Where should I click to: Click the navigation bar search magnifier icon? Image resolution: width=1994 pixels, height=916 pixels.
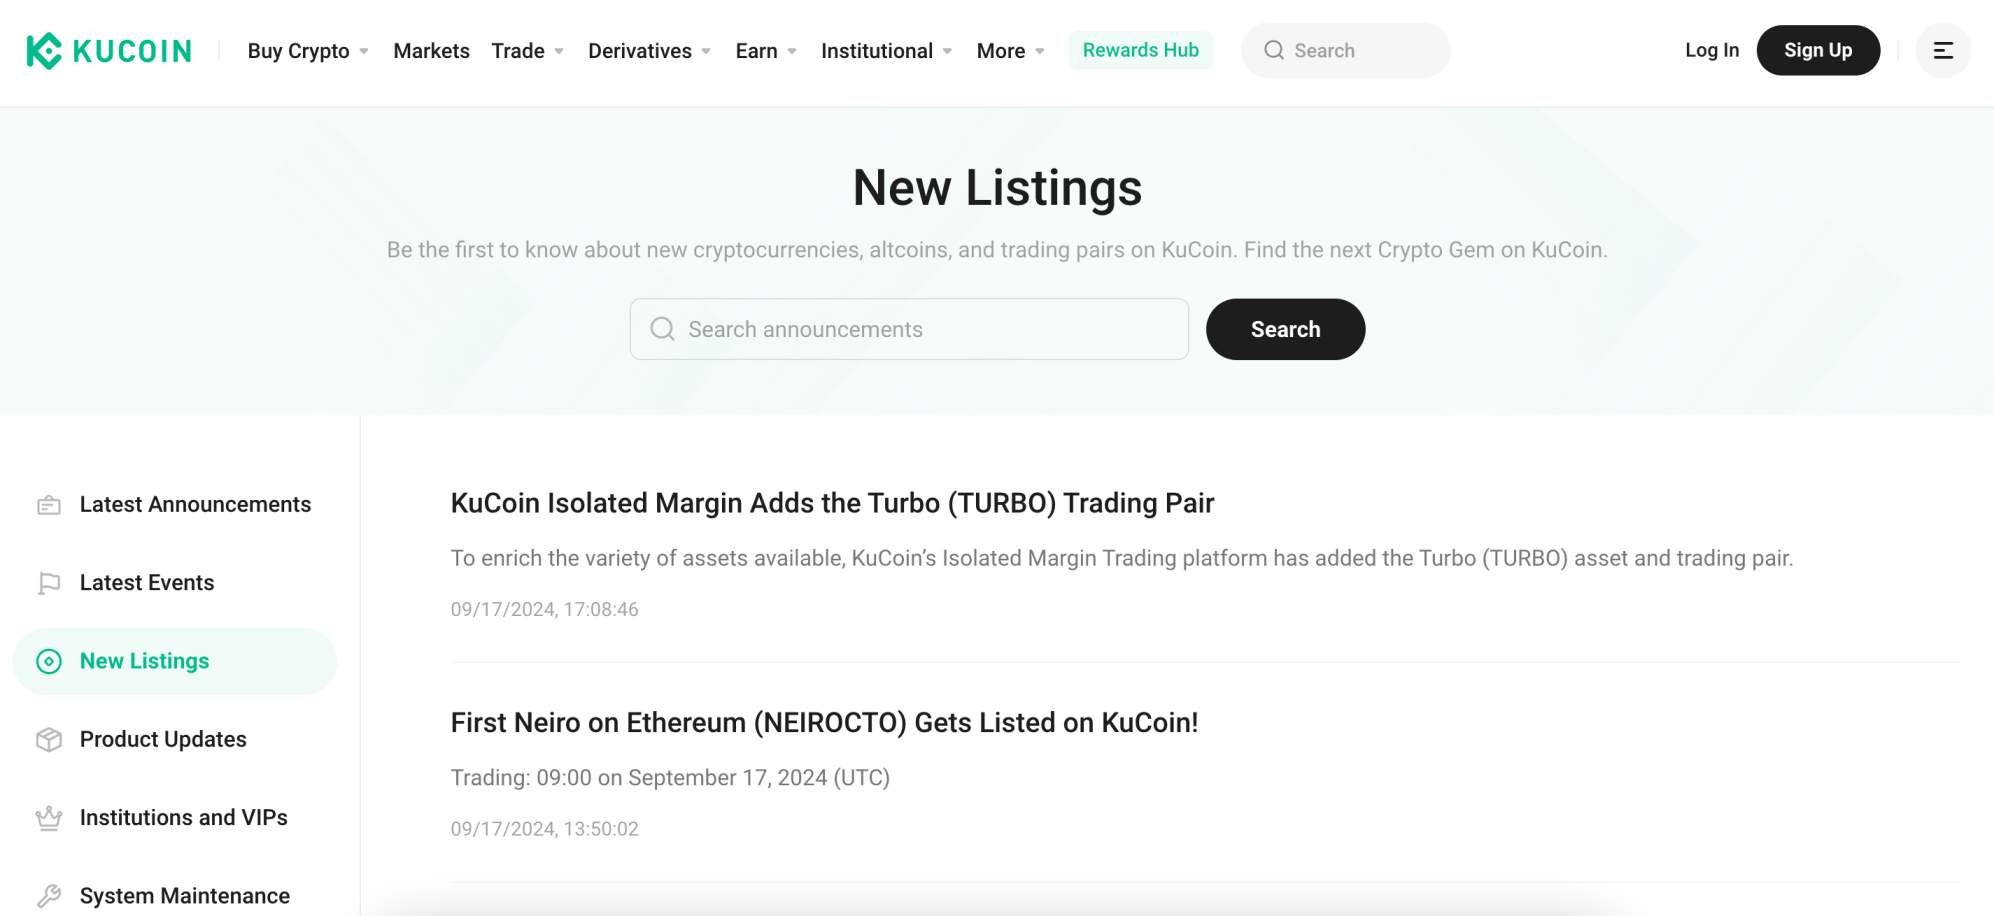pyautogui.click(x=1274, y=49)
